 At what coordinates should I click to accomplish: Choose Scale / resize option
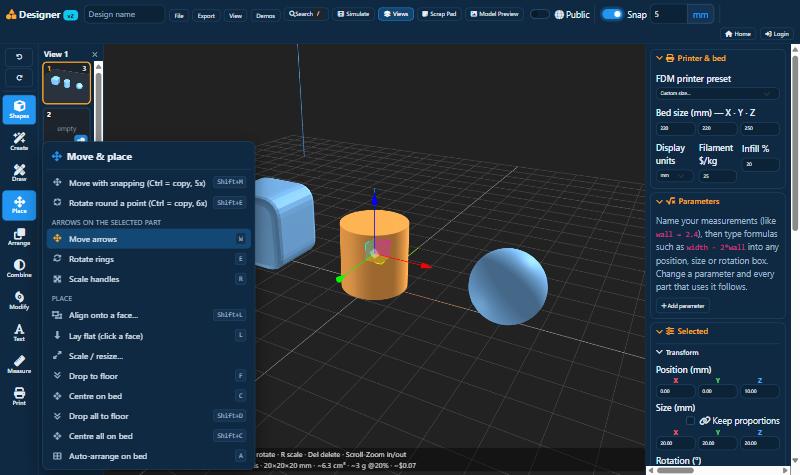148,356
